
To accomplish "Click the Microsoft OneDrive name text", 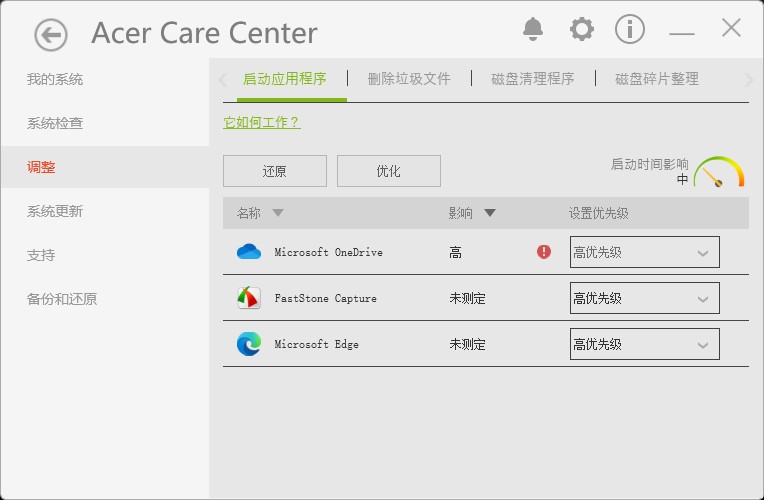I will coord(328,252).
